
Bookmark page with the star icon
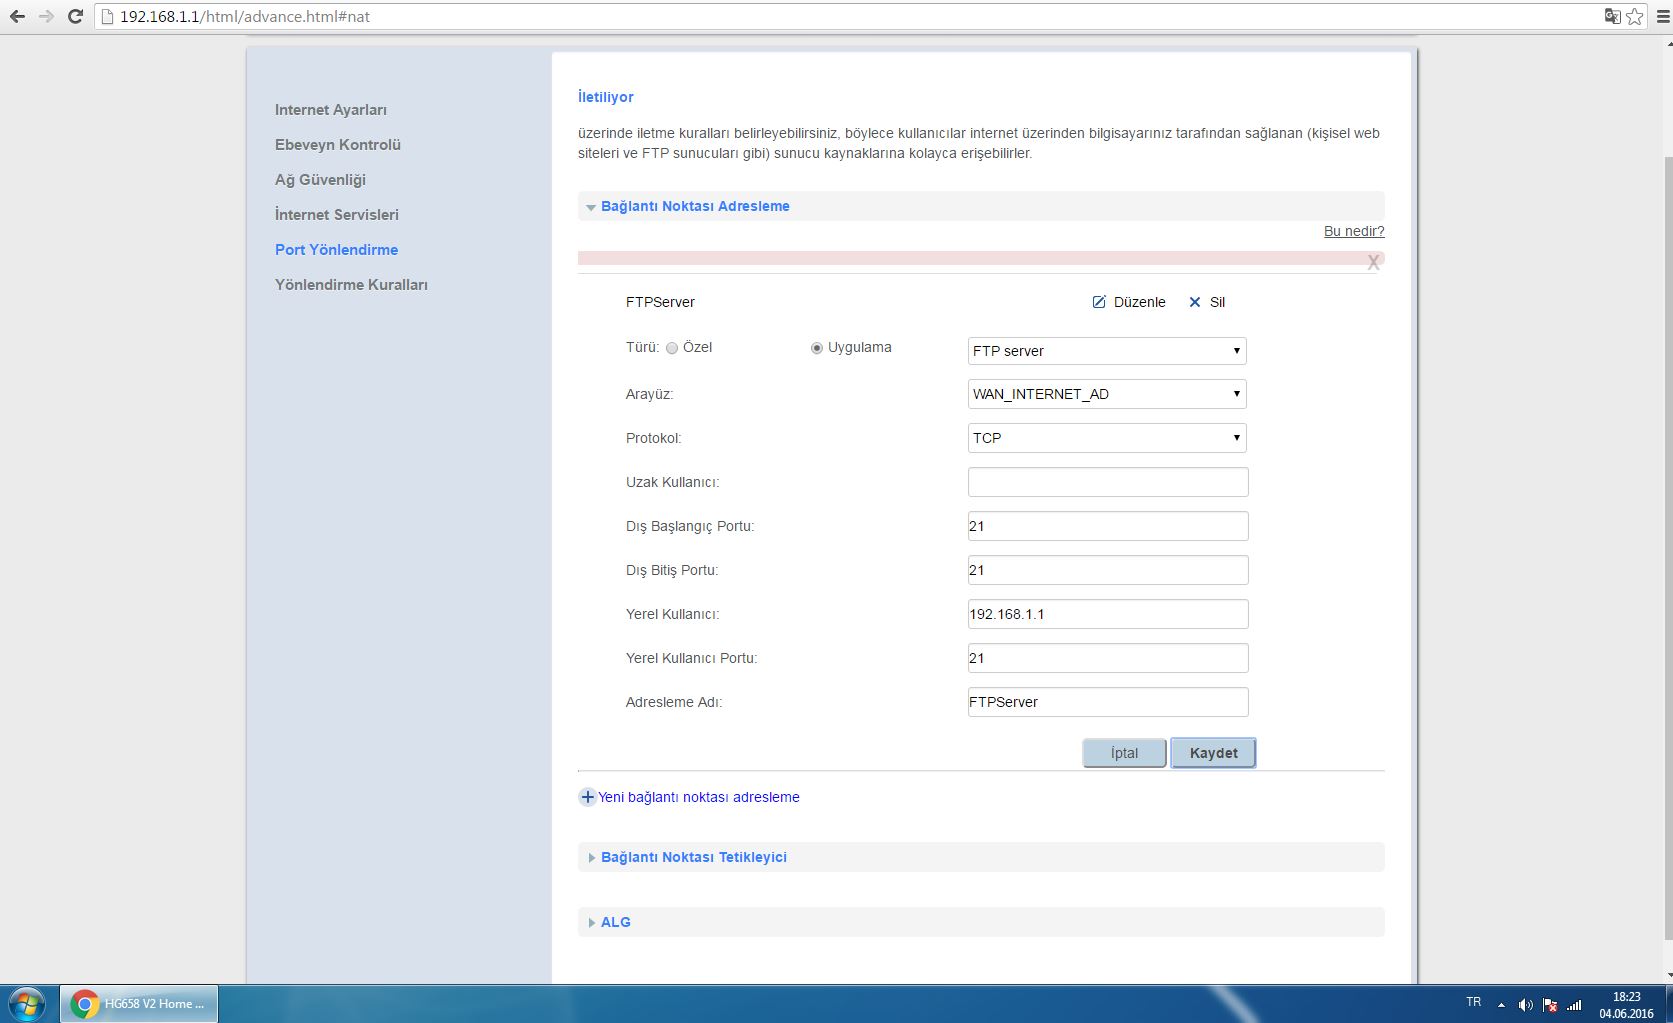[1634, 16]
